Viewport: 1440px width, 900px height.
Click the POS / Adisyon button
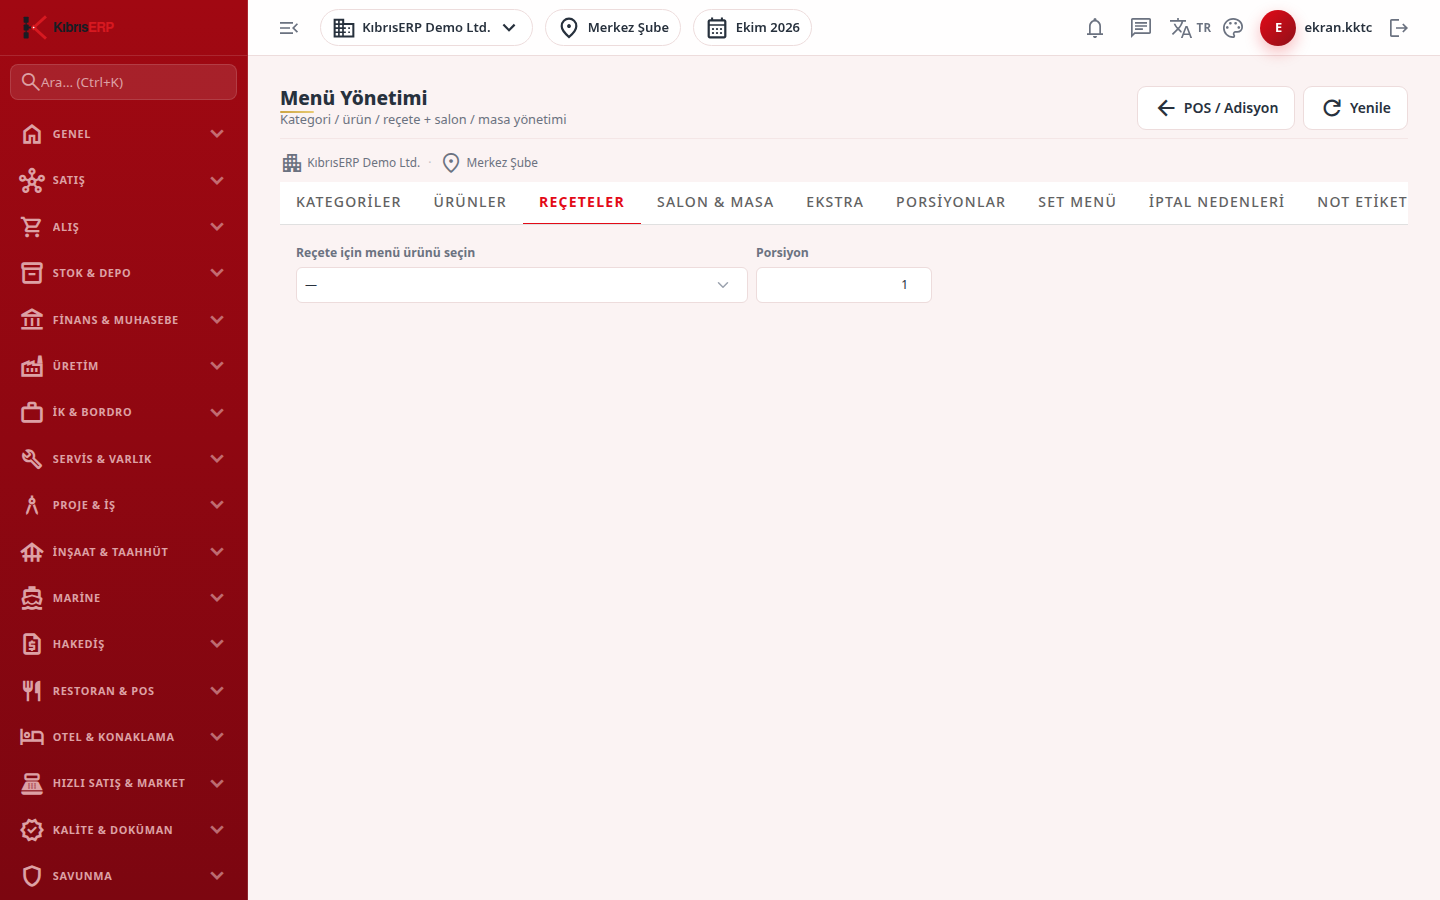[1216, 108]
